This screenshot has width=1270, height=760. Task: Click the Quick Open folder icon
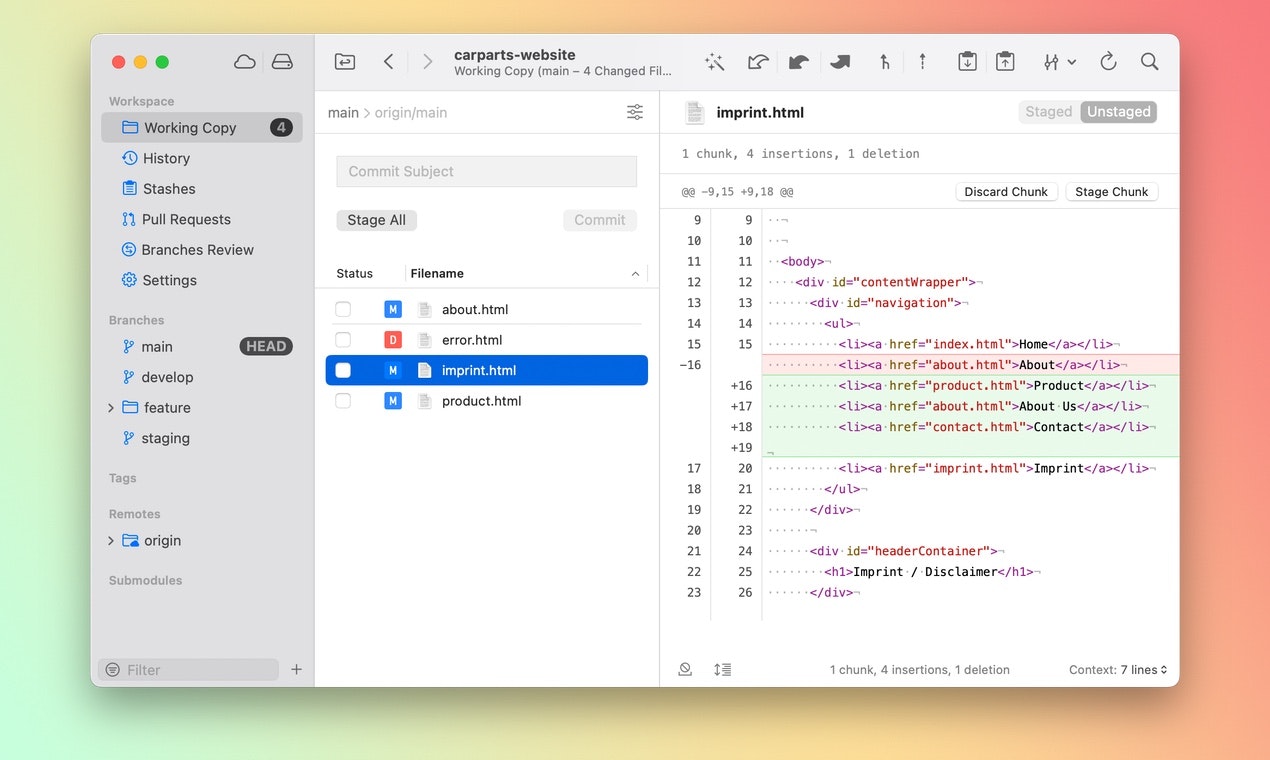[x=345, y=62]
